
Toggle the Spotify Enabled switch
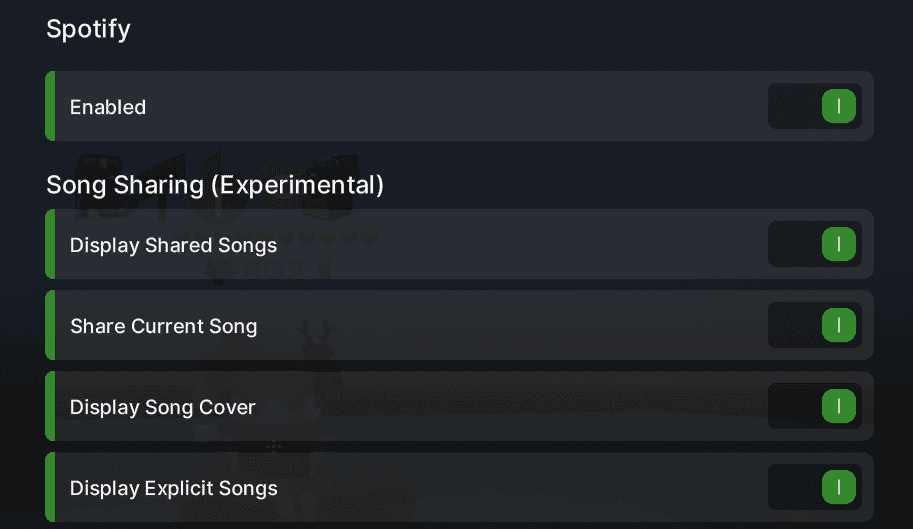click(x=815, y=106)
